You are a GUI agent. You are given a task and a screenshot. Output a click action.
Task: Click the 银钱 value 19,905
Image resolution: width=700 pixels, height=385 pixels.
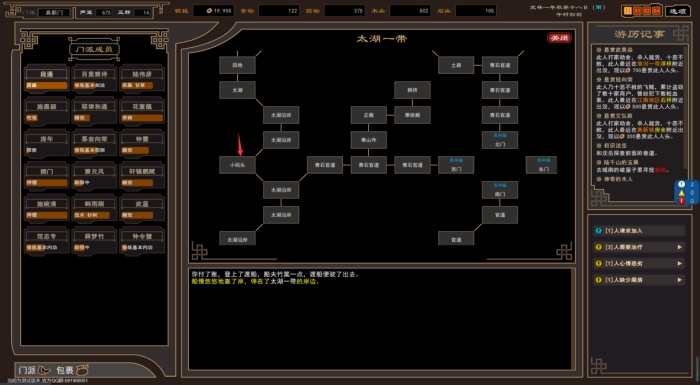[213, 11]
